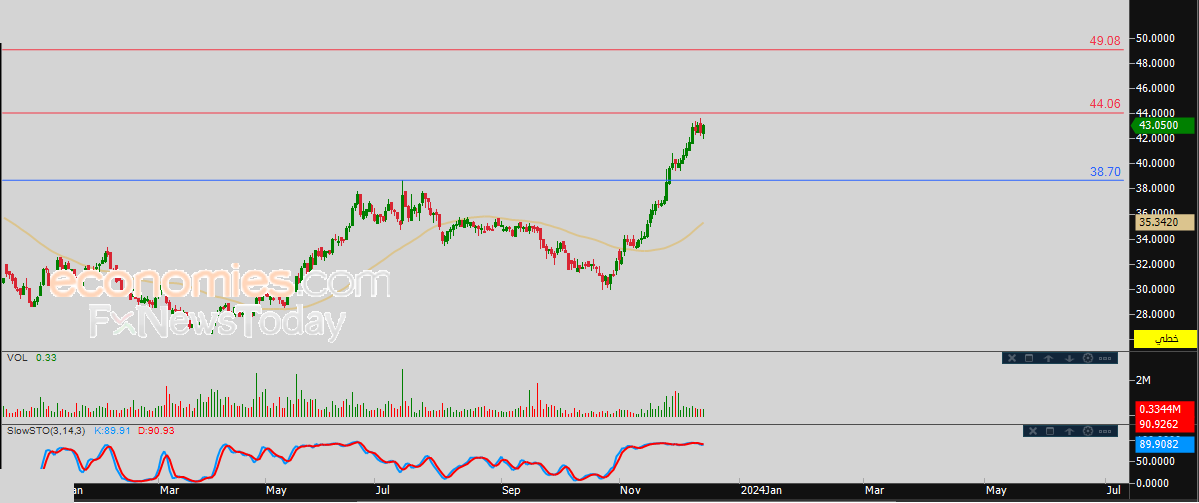
Task: Maximize the SlowSTO indicator panel
Action: pyautogui.click(x=1049, y=431)
